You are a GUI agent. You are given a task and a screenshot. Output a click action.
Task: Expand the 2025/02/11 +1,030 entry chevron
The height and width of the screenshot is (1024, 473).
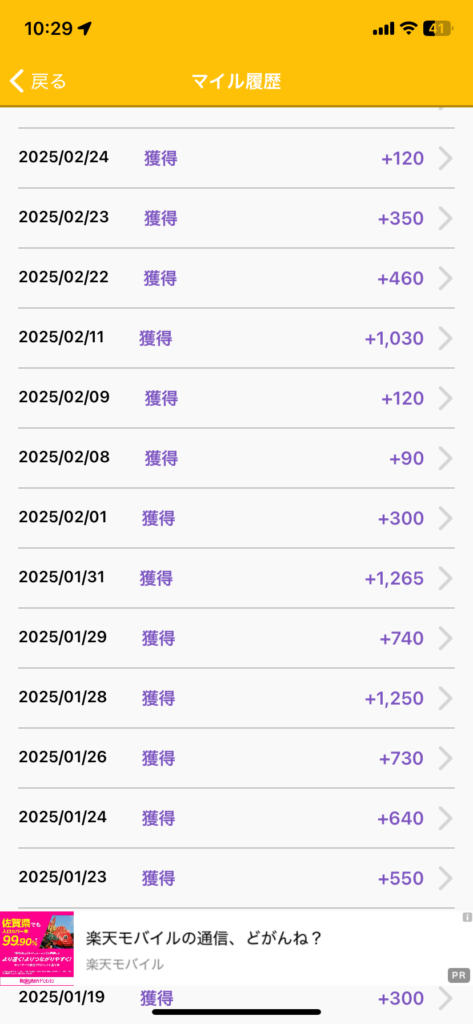coord(446,339)
